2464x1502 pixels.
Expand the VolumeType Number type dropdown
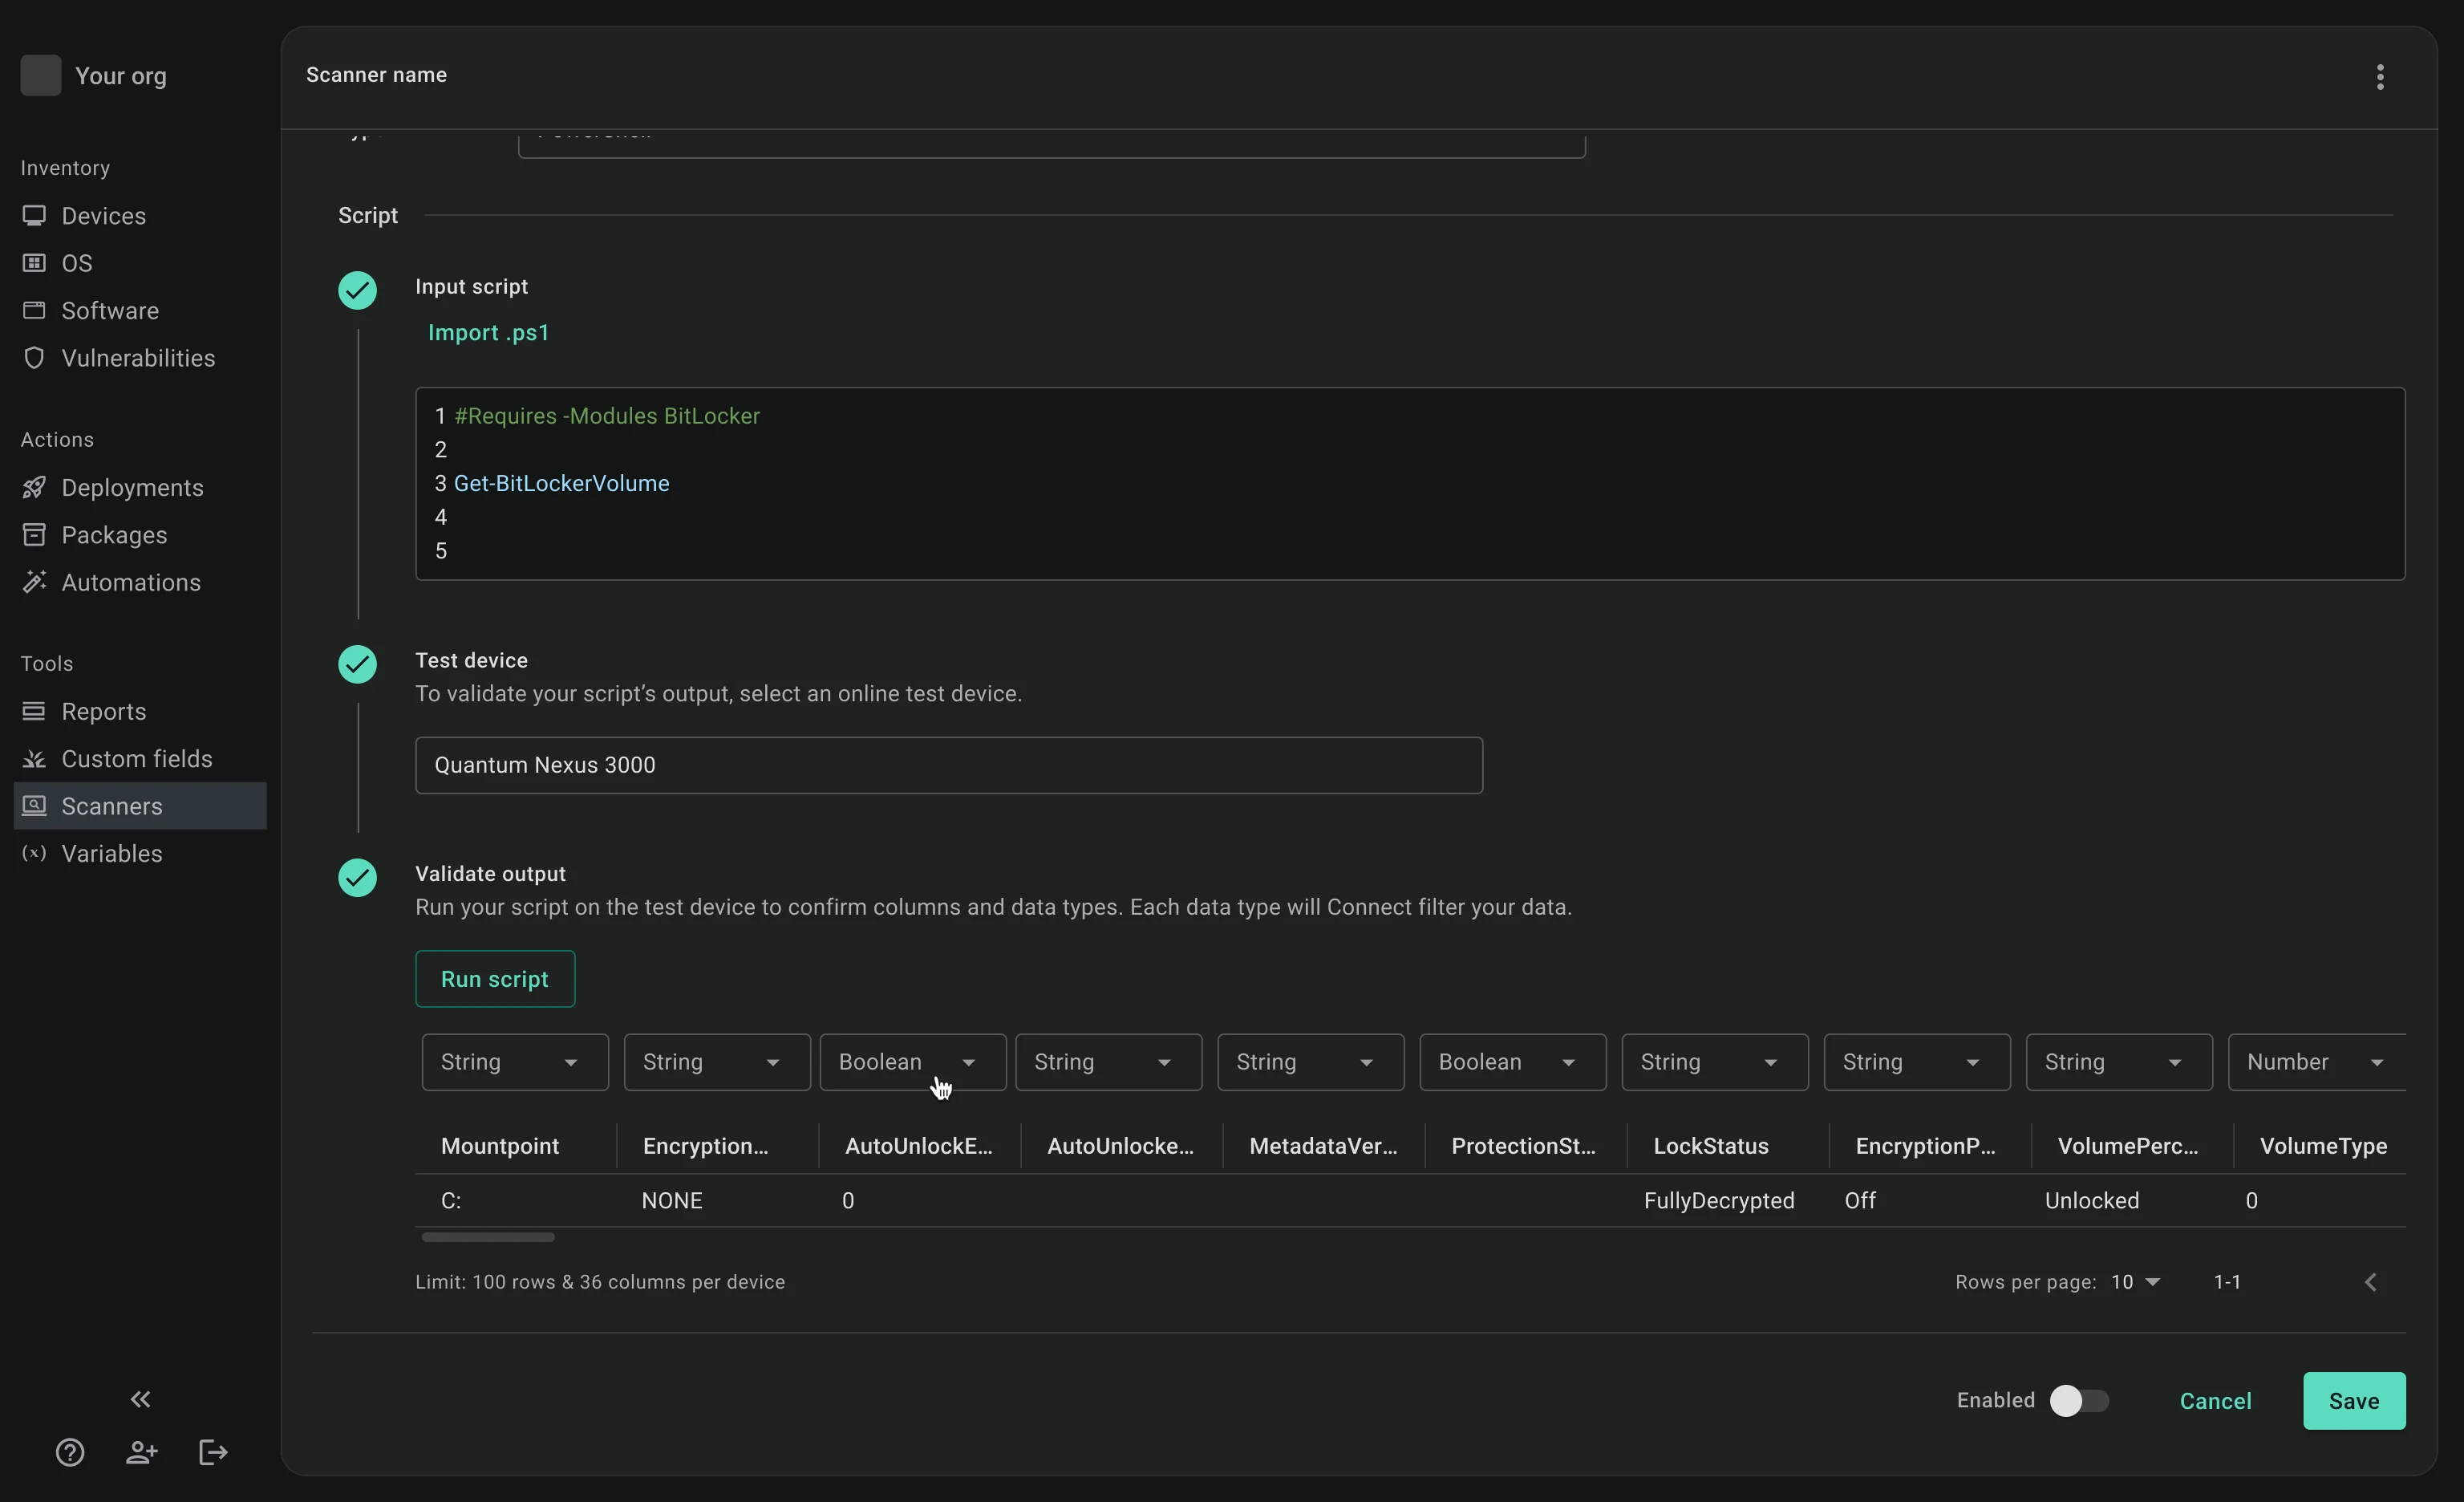pyautogui.click(x=2315, y=1062)
